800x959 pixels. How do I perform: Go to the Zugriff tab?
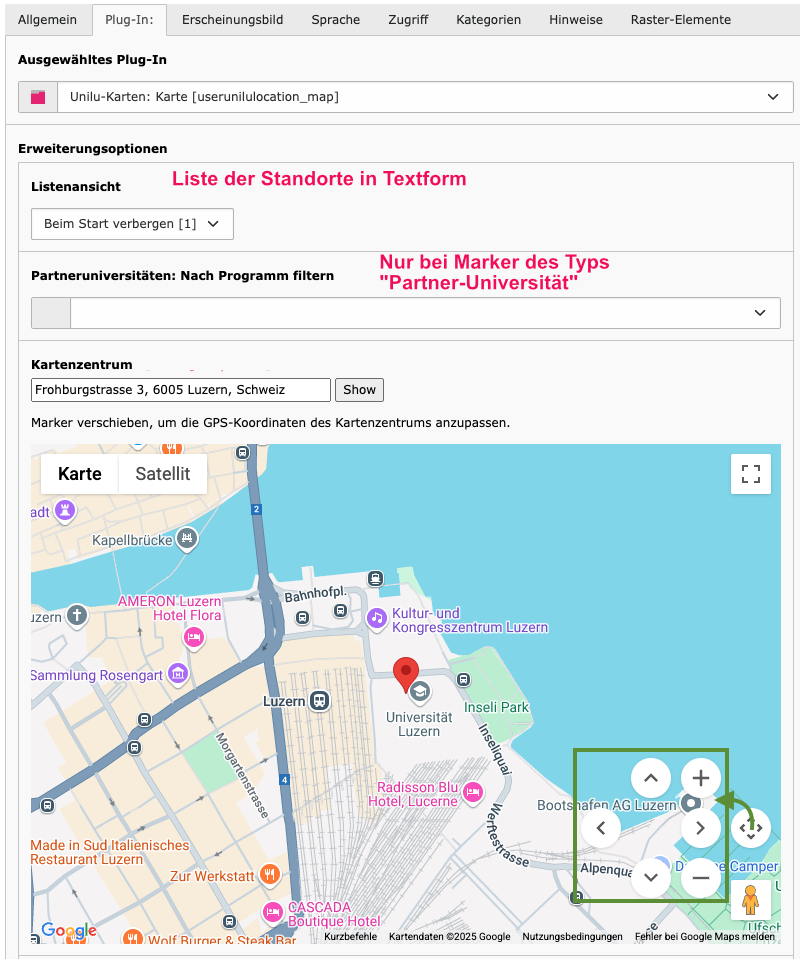[408, 20]
